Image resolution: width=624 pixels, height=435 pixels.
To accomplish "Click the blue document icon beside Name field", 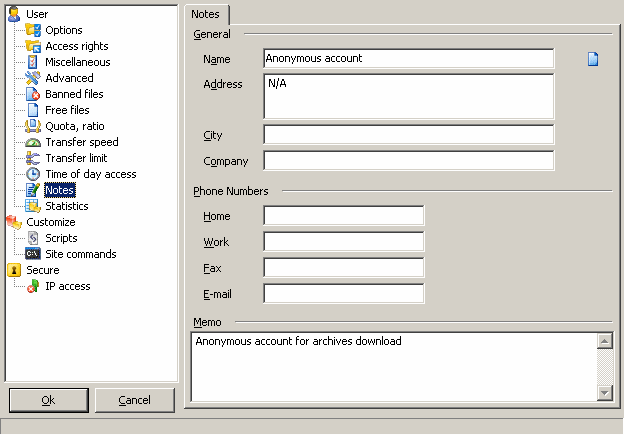I will [x=593, y=59].
